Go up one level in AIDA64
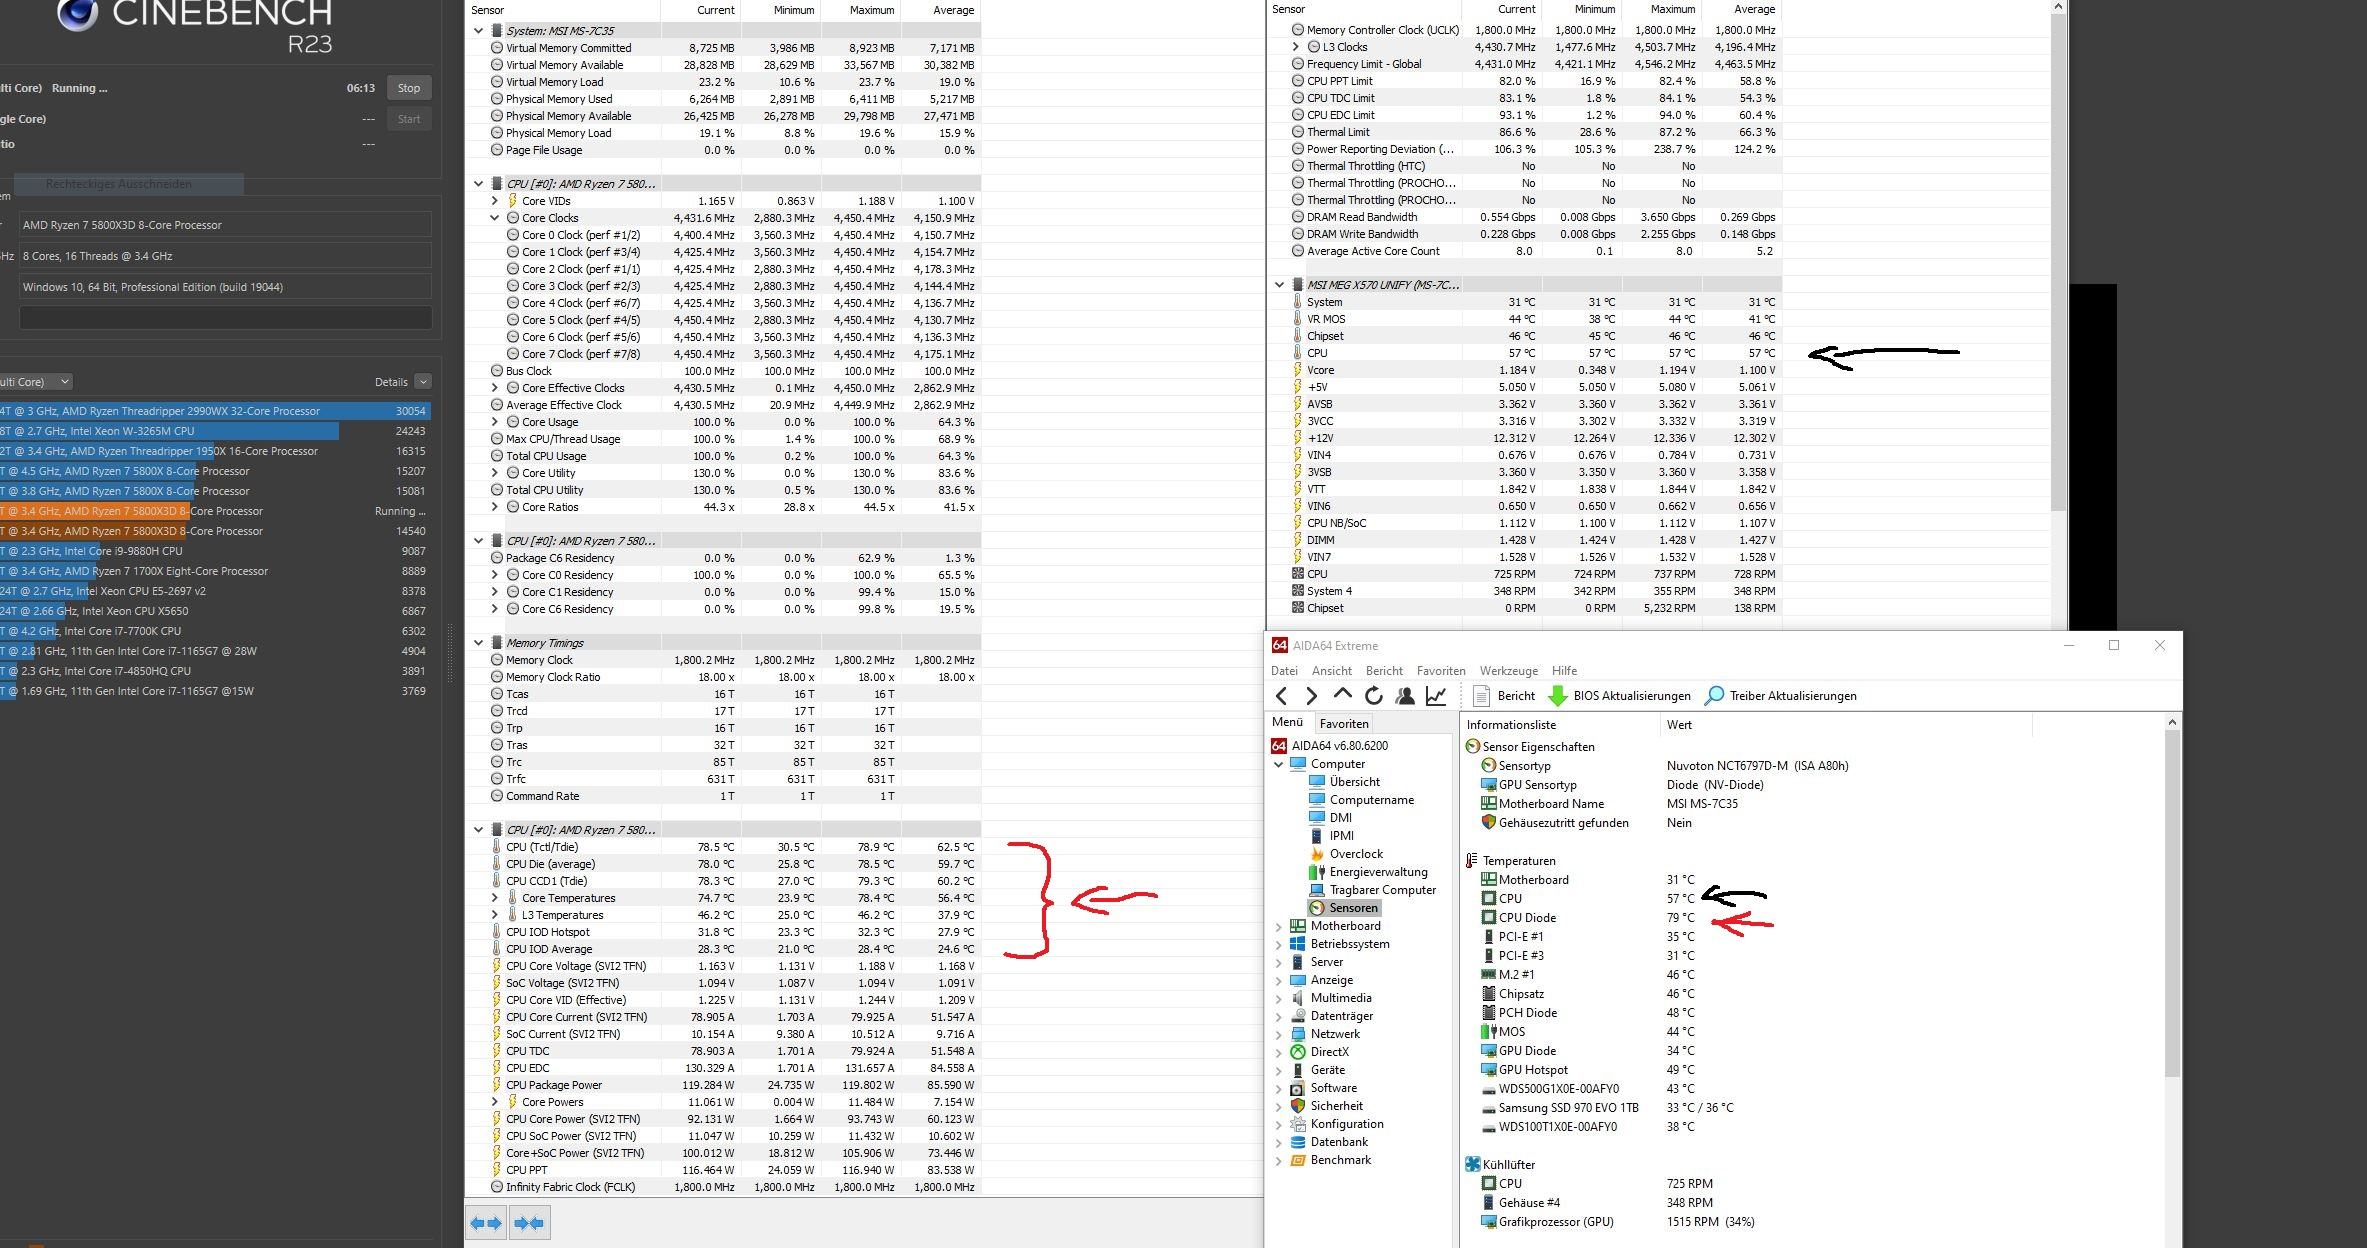Screen dimensions: 2367x1248 click(1343, 695)
